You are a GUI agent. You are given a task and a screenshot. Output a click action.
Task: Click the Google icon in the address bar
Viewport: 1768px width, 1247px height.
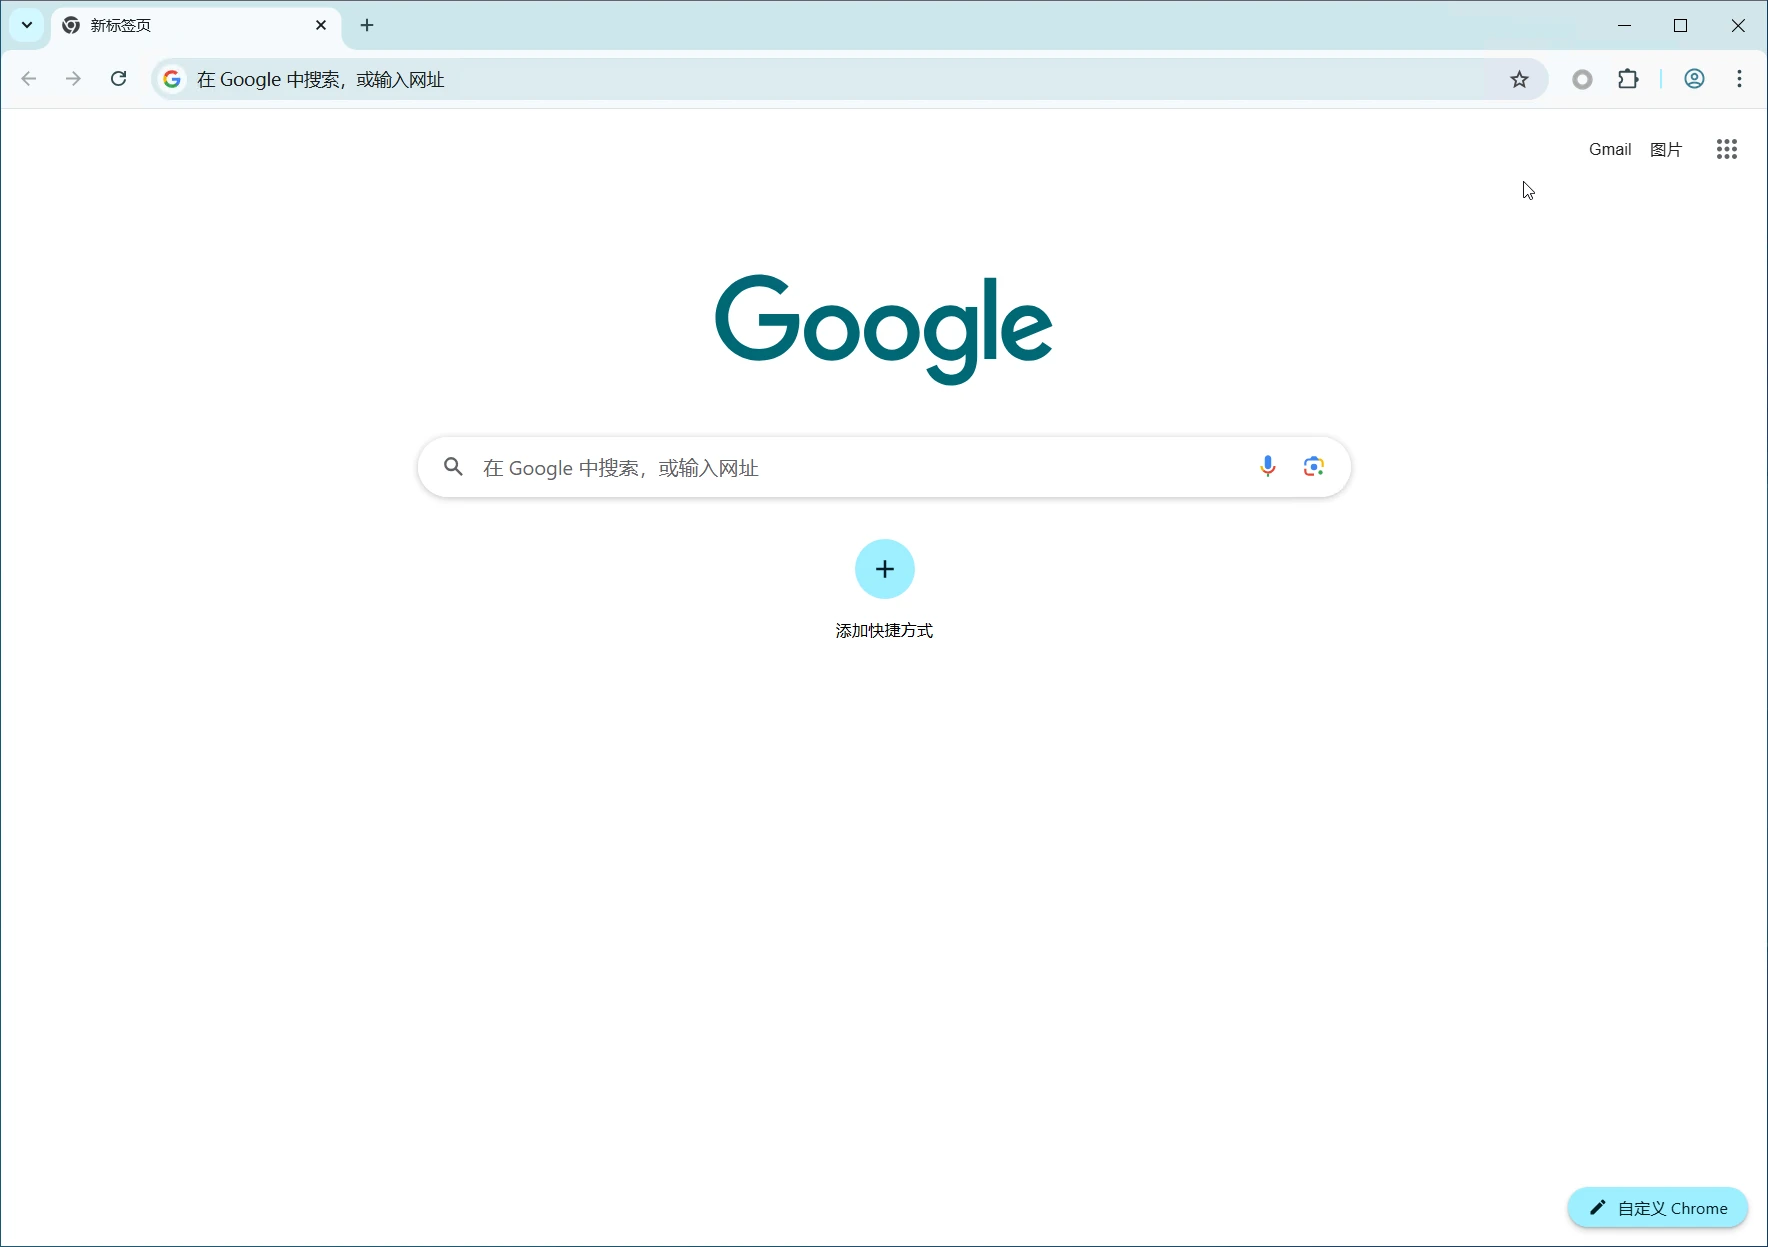click(172, 79)
